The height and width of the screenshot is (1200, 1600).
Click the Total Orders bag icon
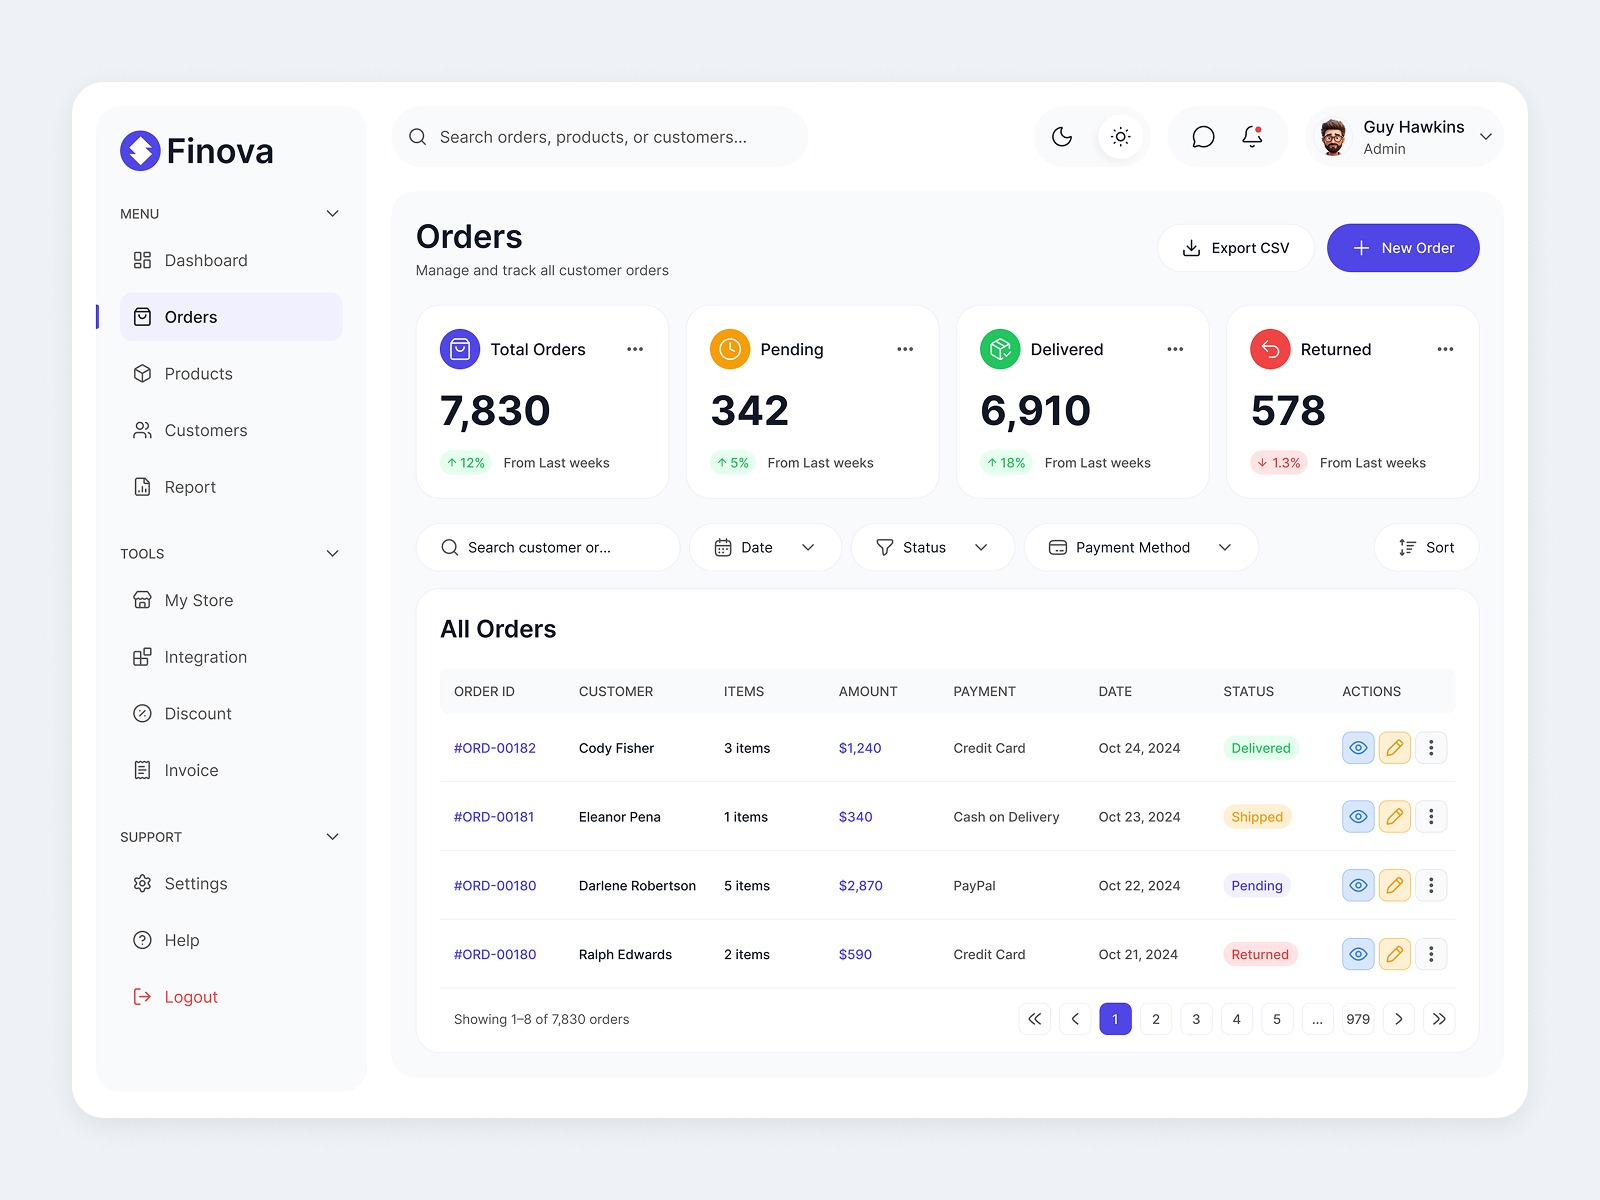(x=460, y=349)
